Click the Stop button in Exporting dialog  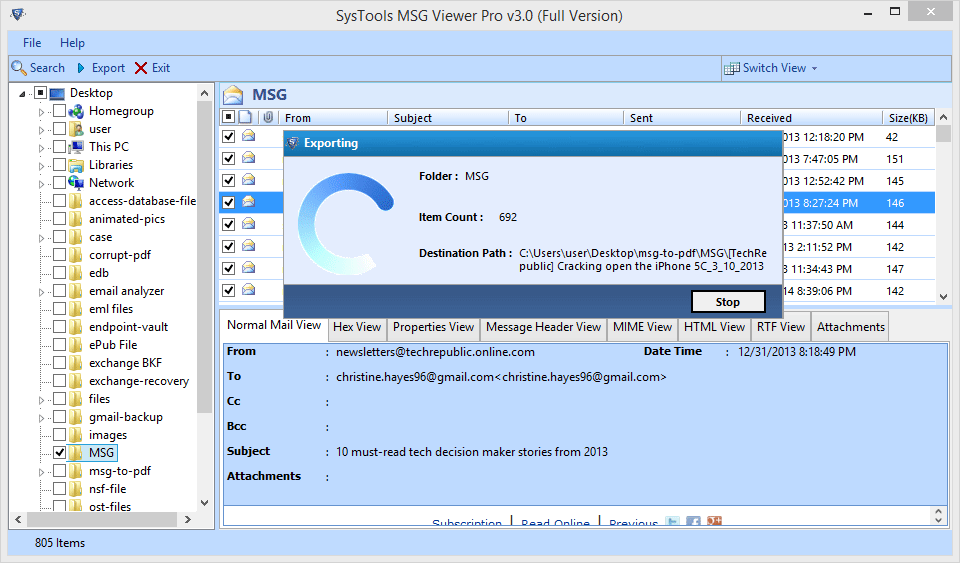coord(728,302)
